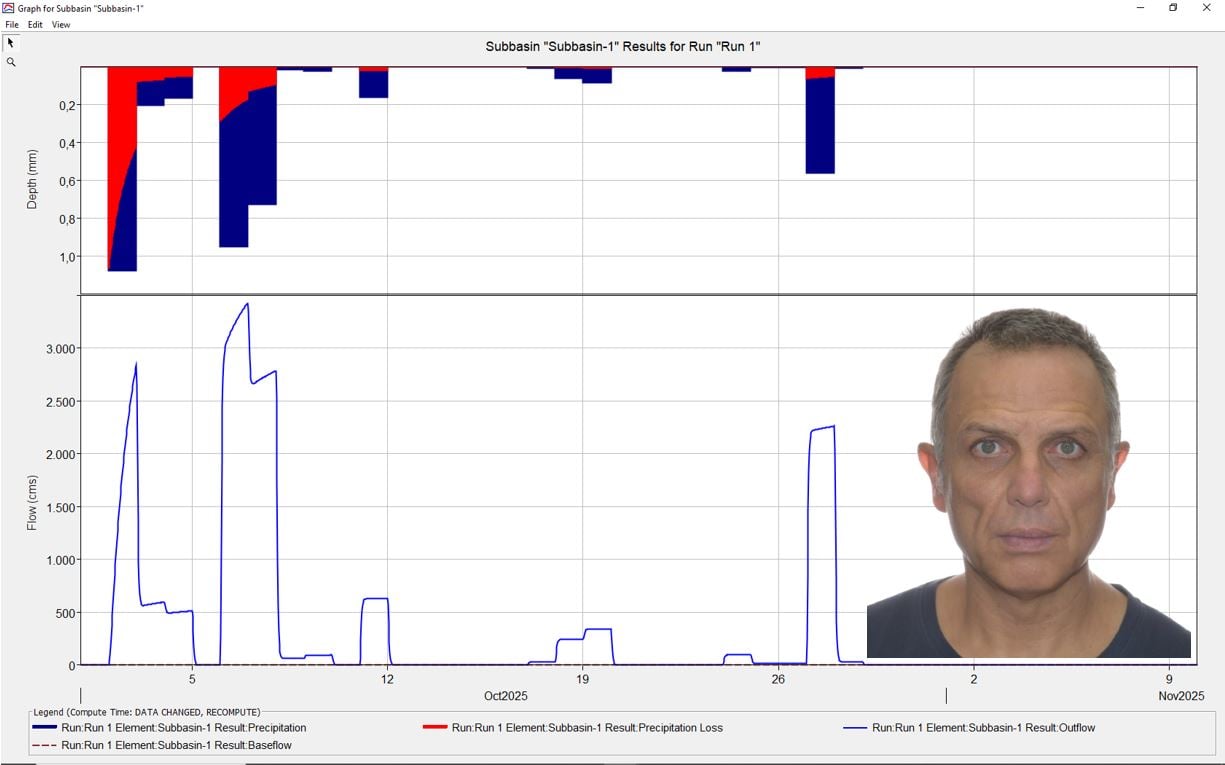Select the Outflow legend entry
This screenshot has height=765, width=1225.
point(983,728)
